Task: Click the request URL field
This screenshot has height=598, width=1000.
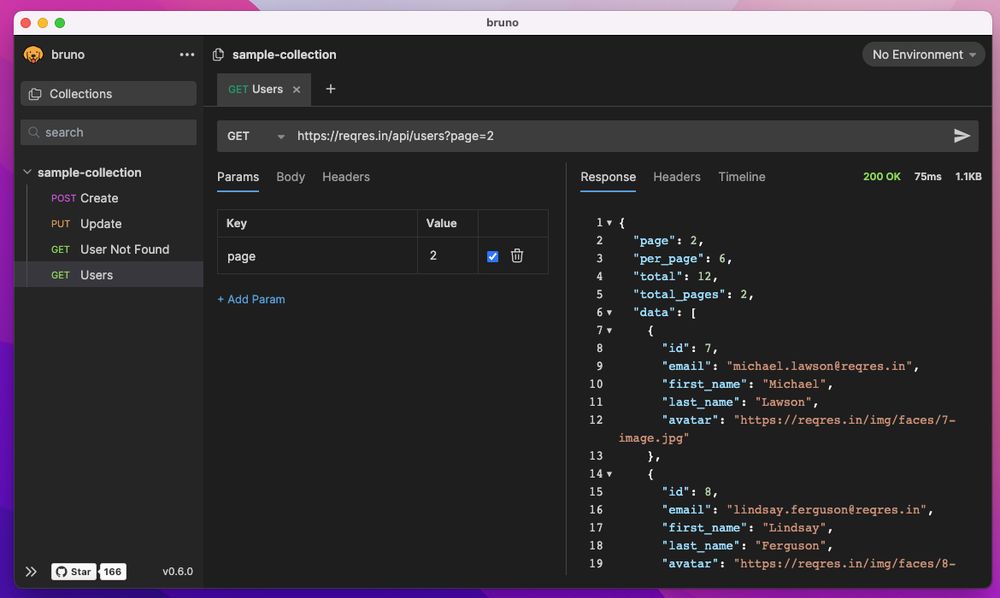Action: coord(619,136)
